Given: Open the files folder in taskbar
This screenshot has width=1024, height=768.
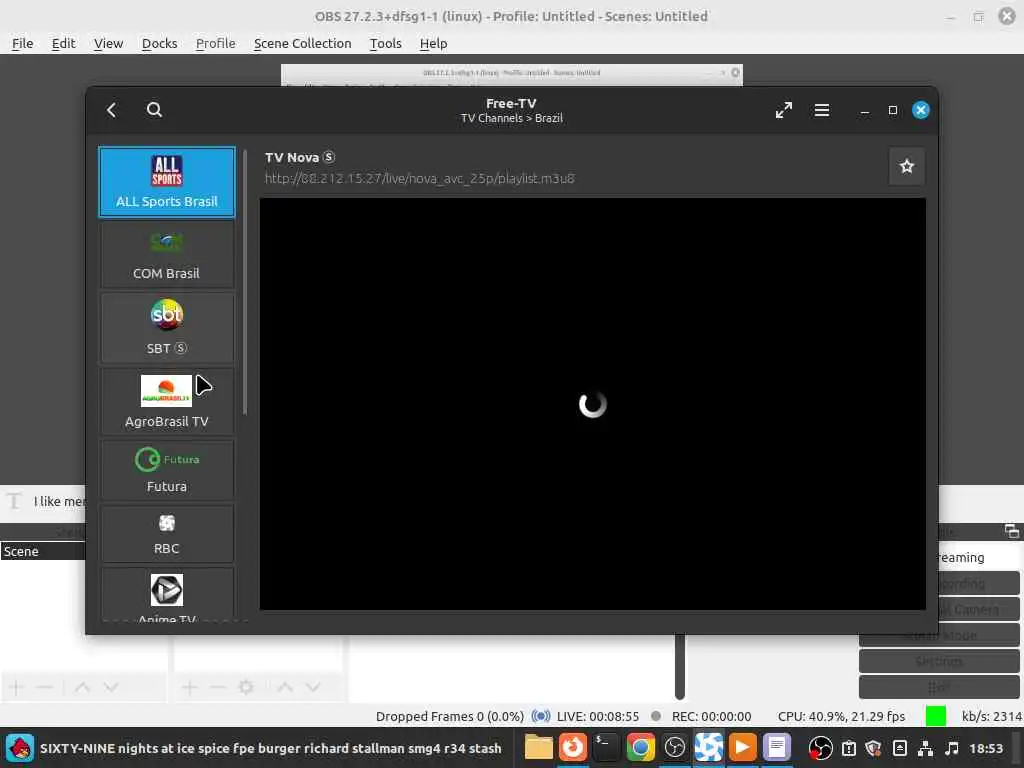Looking at the screenshot, I should coord(539,748).
